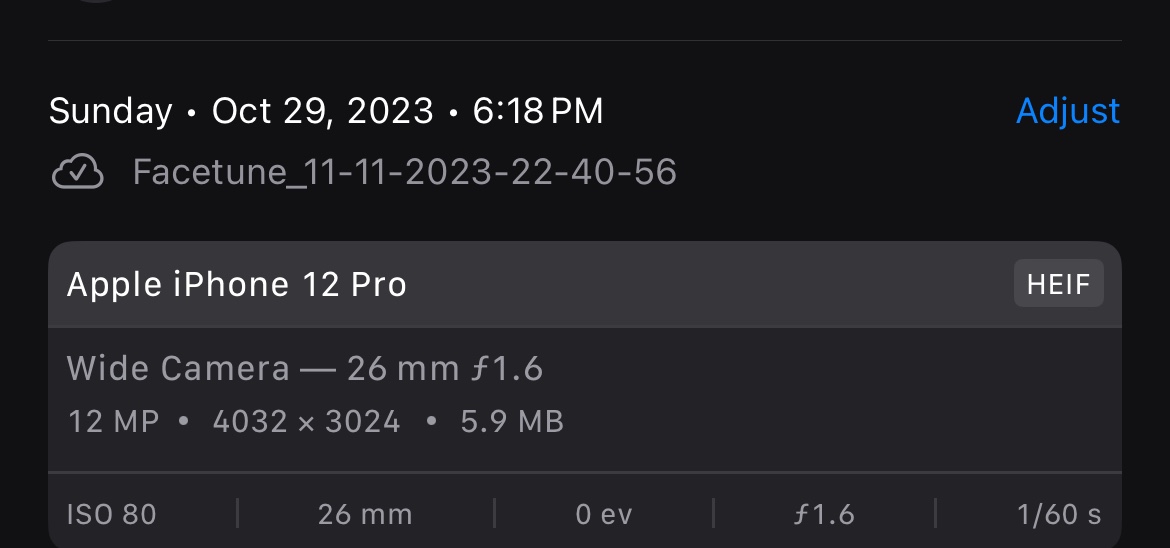The height and width of the screenshot is (548, 1170).
Task: Tap the 12 MP resolution label
Action: [x=113, y=422]
